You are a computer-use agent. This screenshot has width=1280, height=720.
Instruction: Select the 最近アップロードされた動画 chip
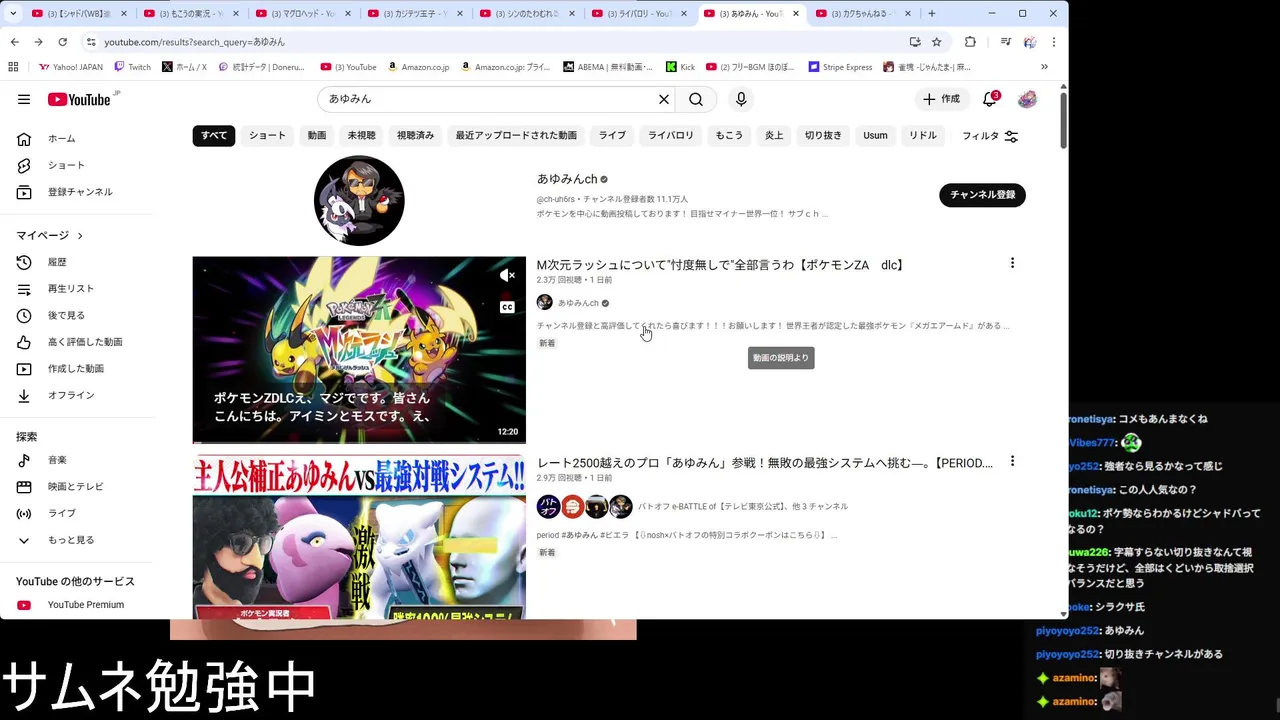(x=516, y=136)
